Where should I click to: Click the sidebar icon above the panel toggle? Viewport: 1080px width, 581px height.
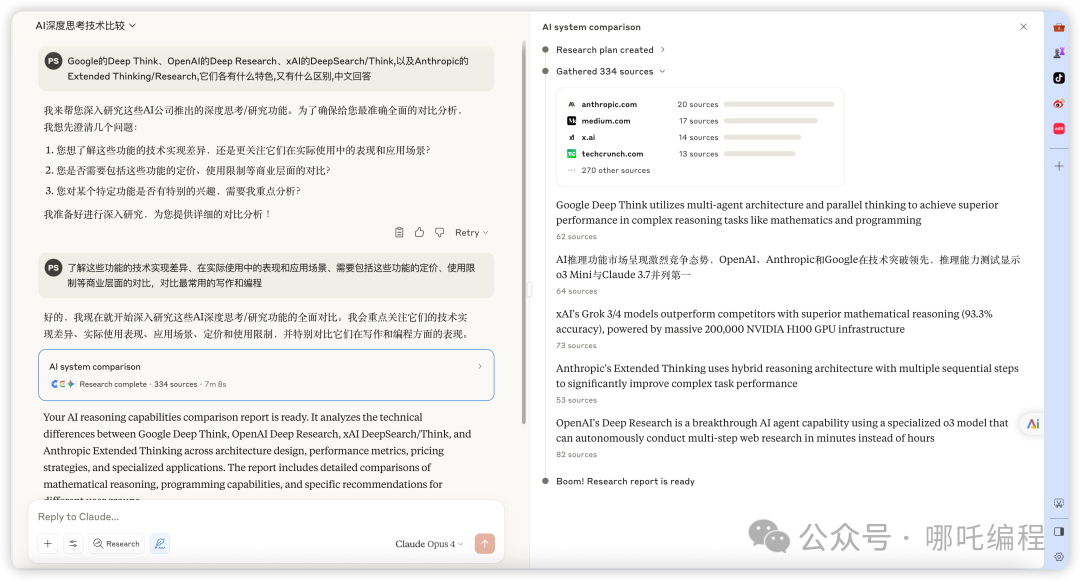point(1059,503)
